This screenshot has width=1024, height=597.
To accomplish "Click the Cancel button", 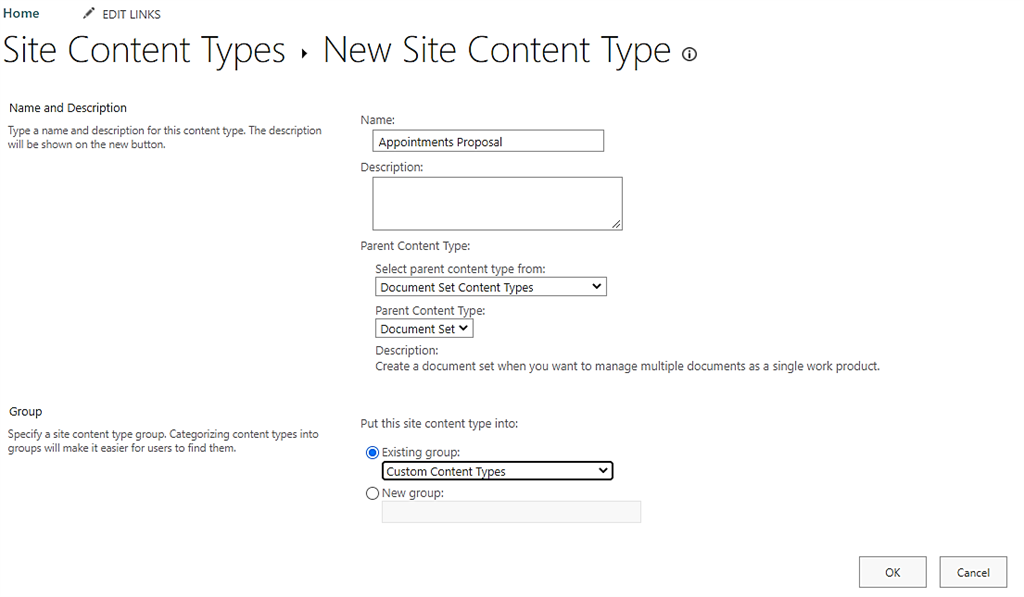I will [x=973, y=571].
